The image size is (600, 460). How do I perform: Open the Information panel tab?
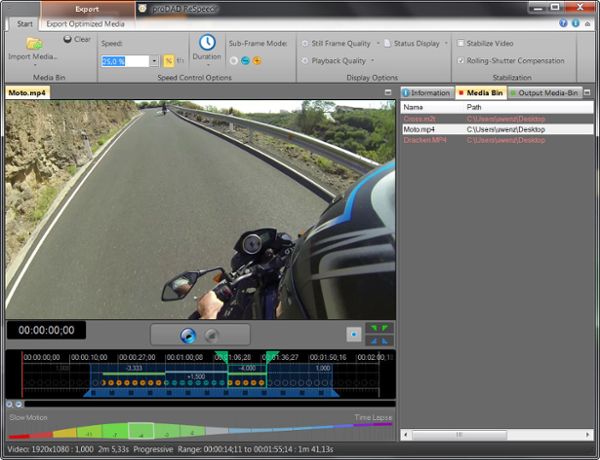[x=425, y=93]
